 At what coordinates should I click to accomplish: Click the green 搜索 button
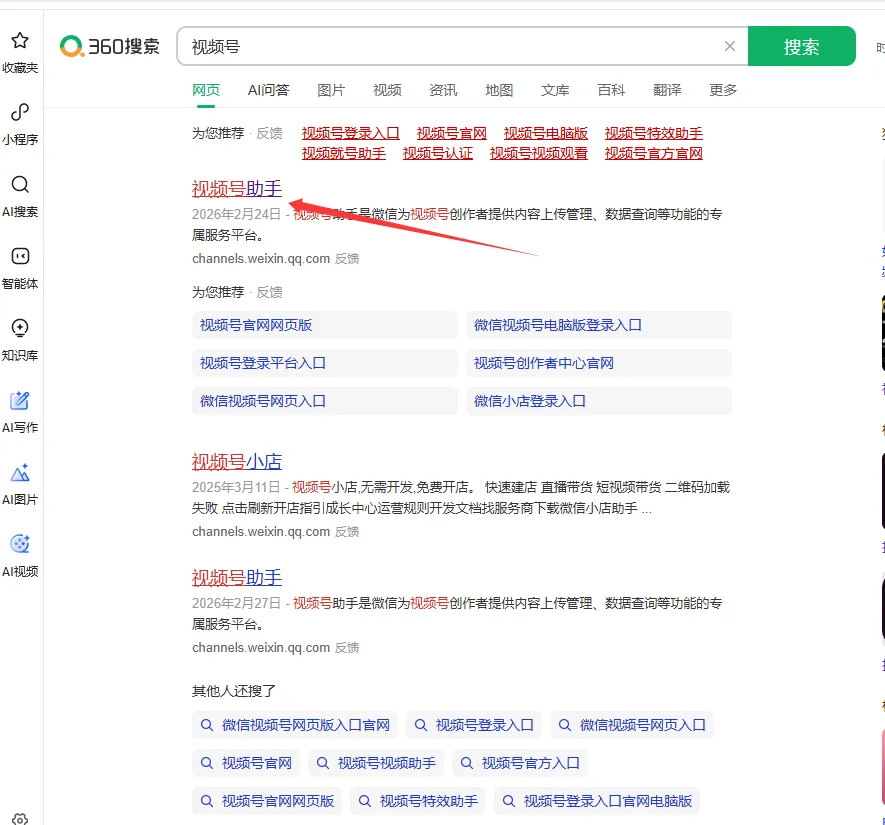click(801, 46)
